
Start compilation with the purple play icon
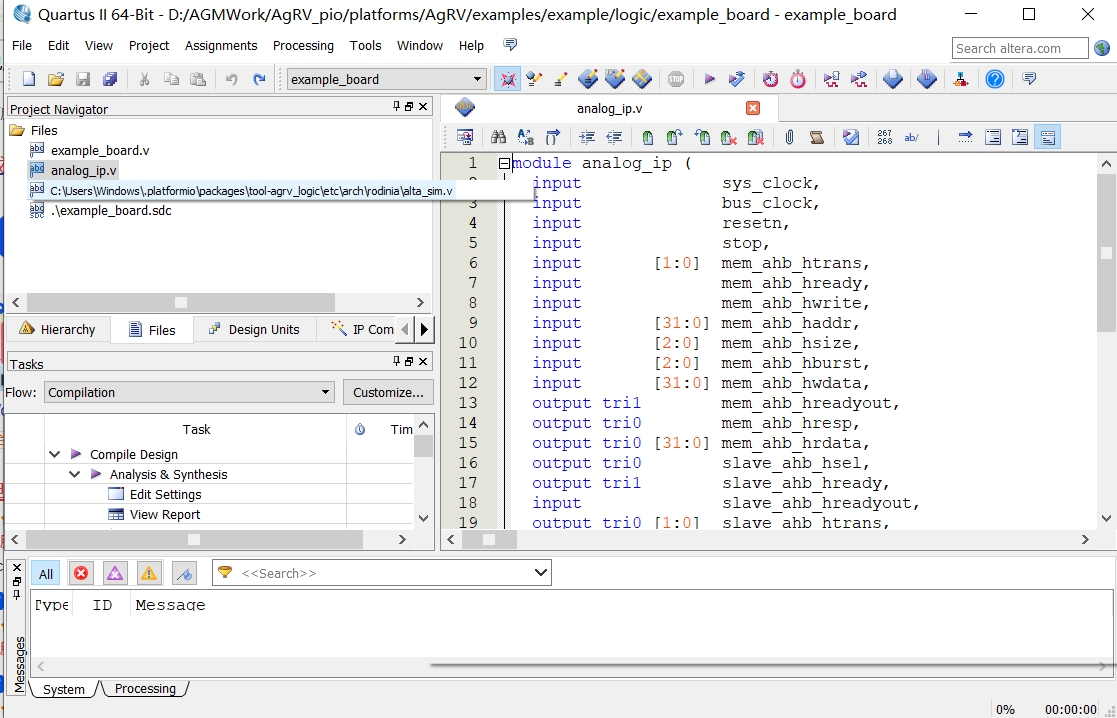pos(710,79)
